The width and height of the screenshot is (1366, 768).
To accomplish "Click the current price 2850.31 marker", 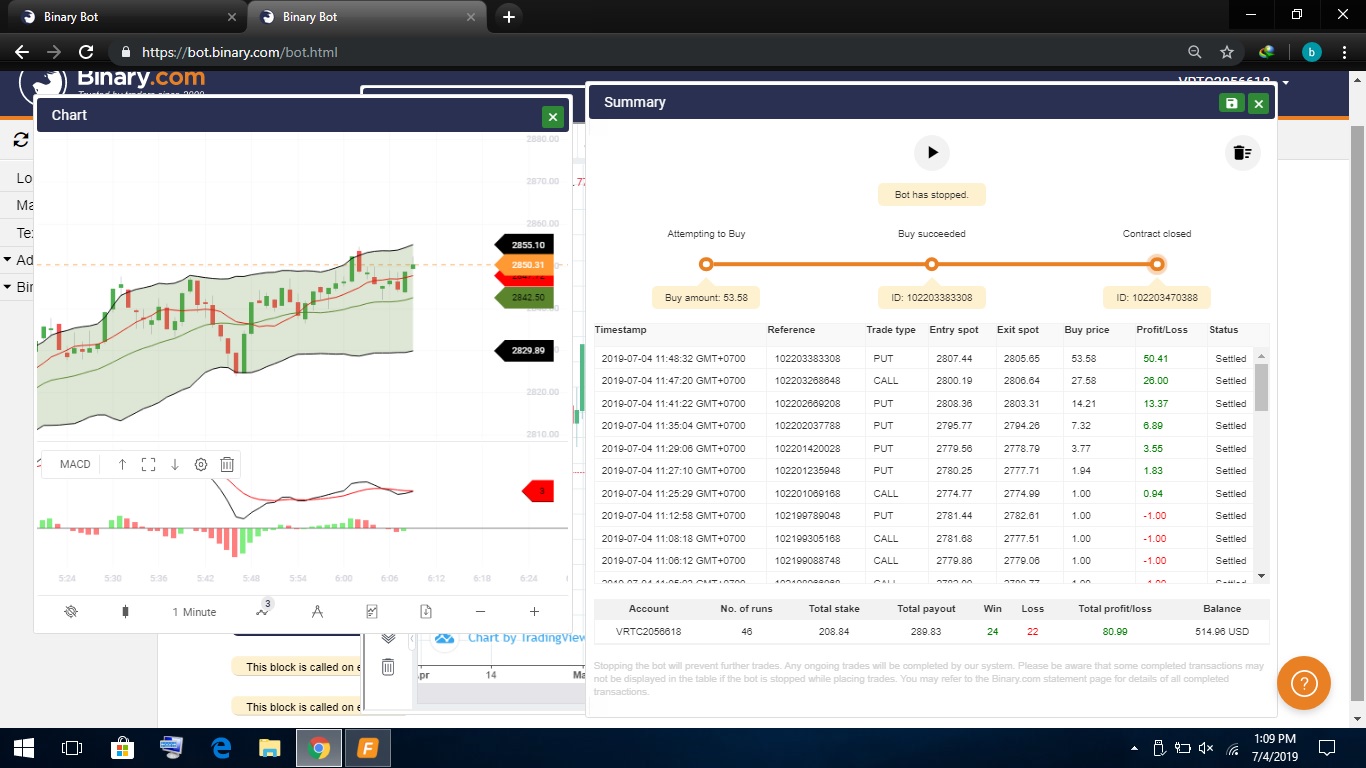I will (526, 265).
